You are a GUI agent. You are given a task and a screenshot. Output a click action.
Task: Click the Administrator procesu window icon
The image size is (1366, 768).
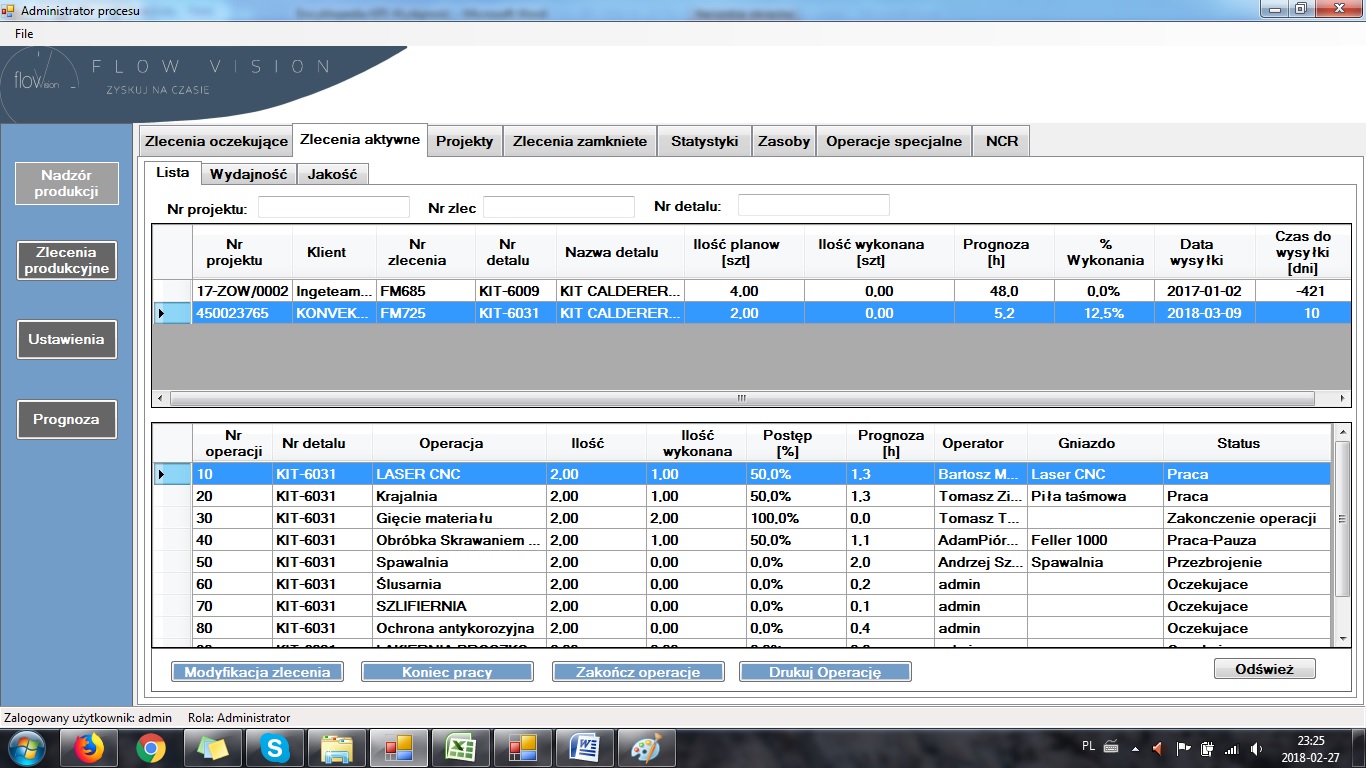click(9, 11)
